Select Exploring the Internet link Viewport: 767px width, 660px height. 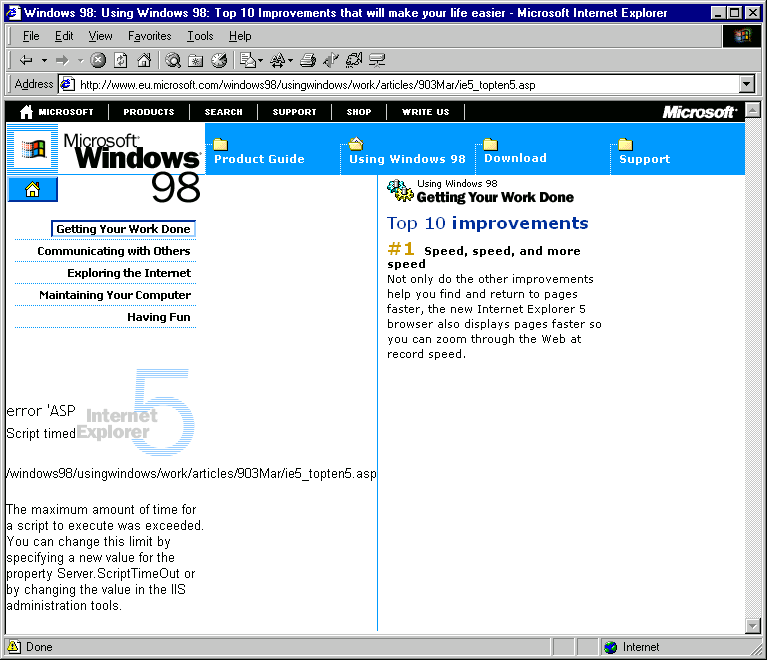[129, 273]
